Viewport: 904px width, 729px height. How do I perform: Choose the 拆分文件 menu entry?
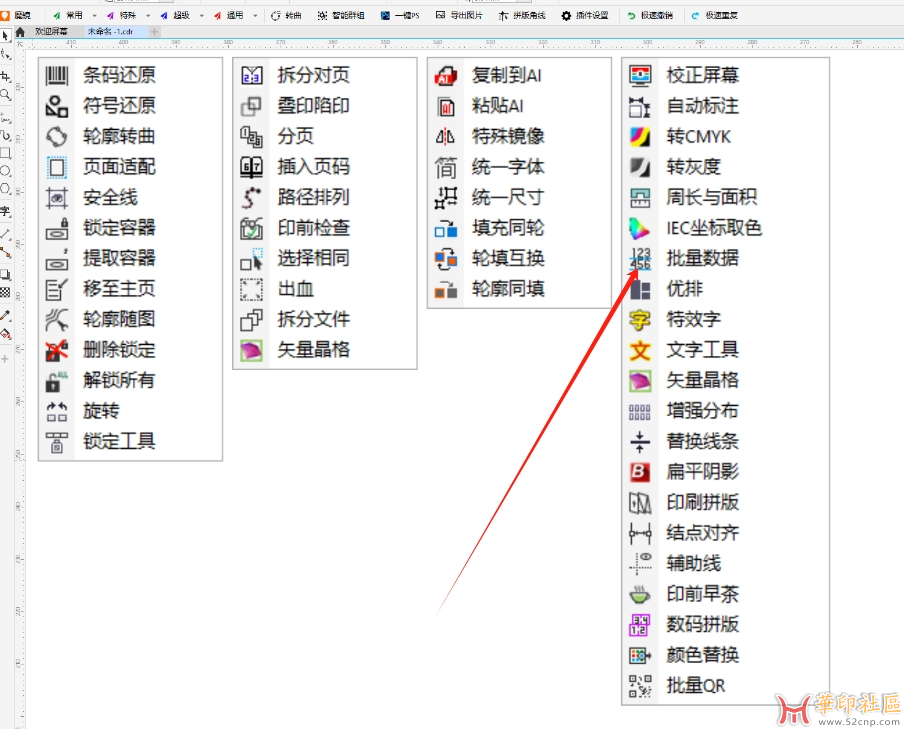[x=325, y=320]
